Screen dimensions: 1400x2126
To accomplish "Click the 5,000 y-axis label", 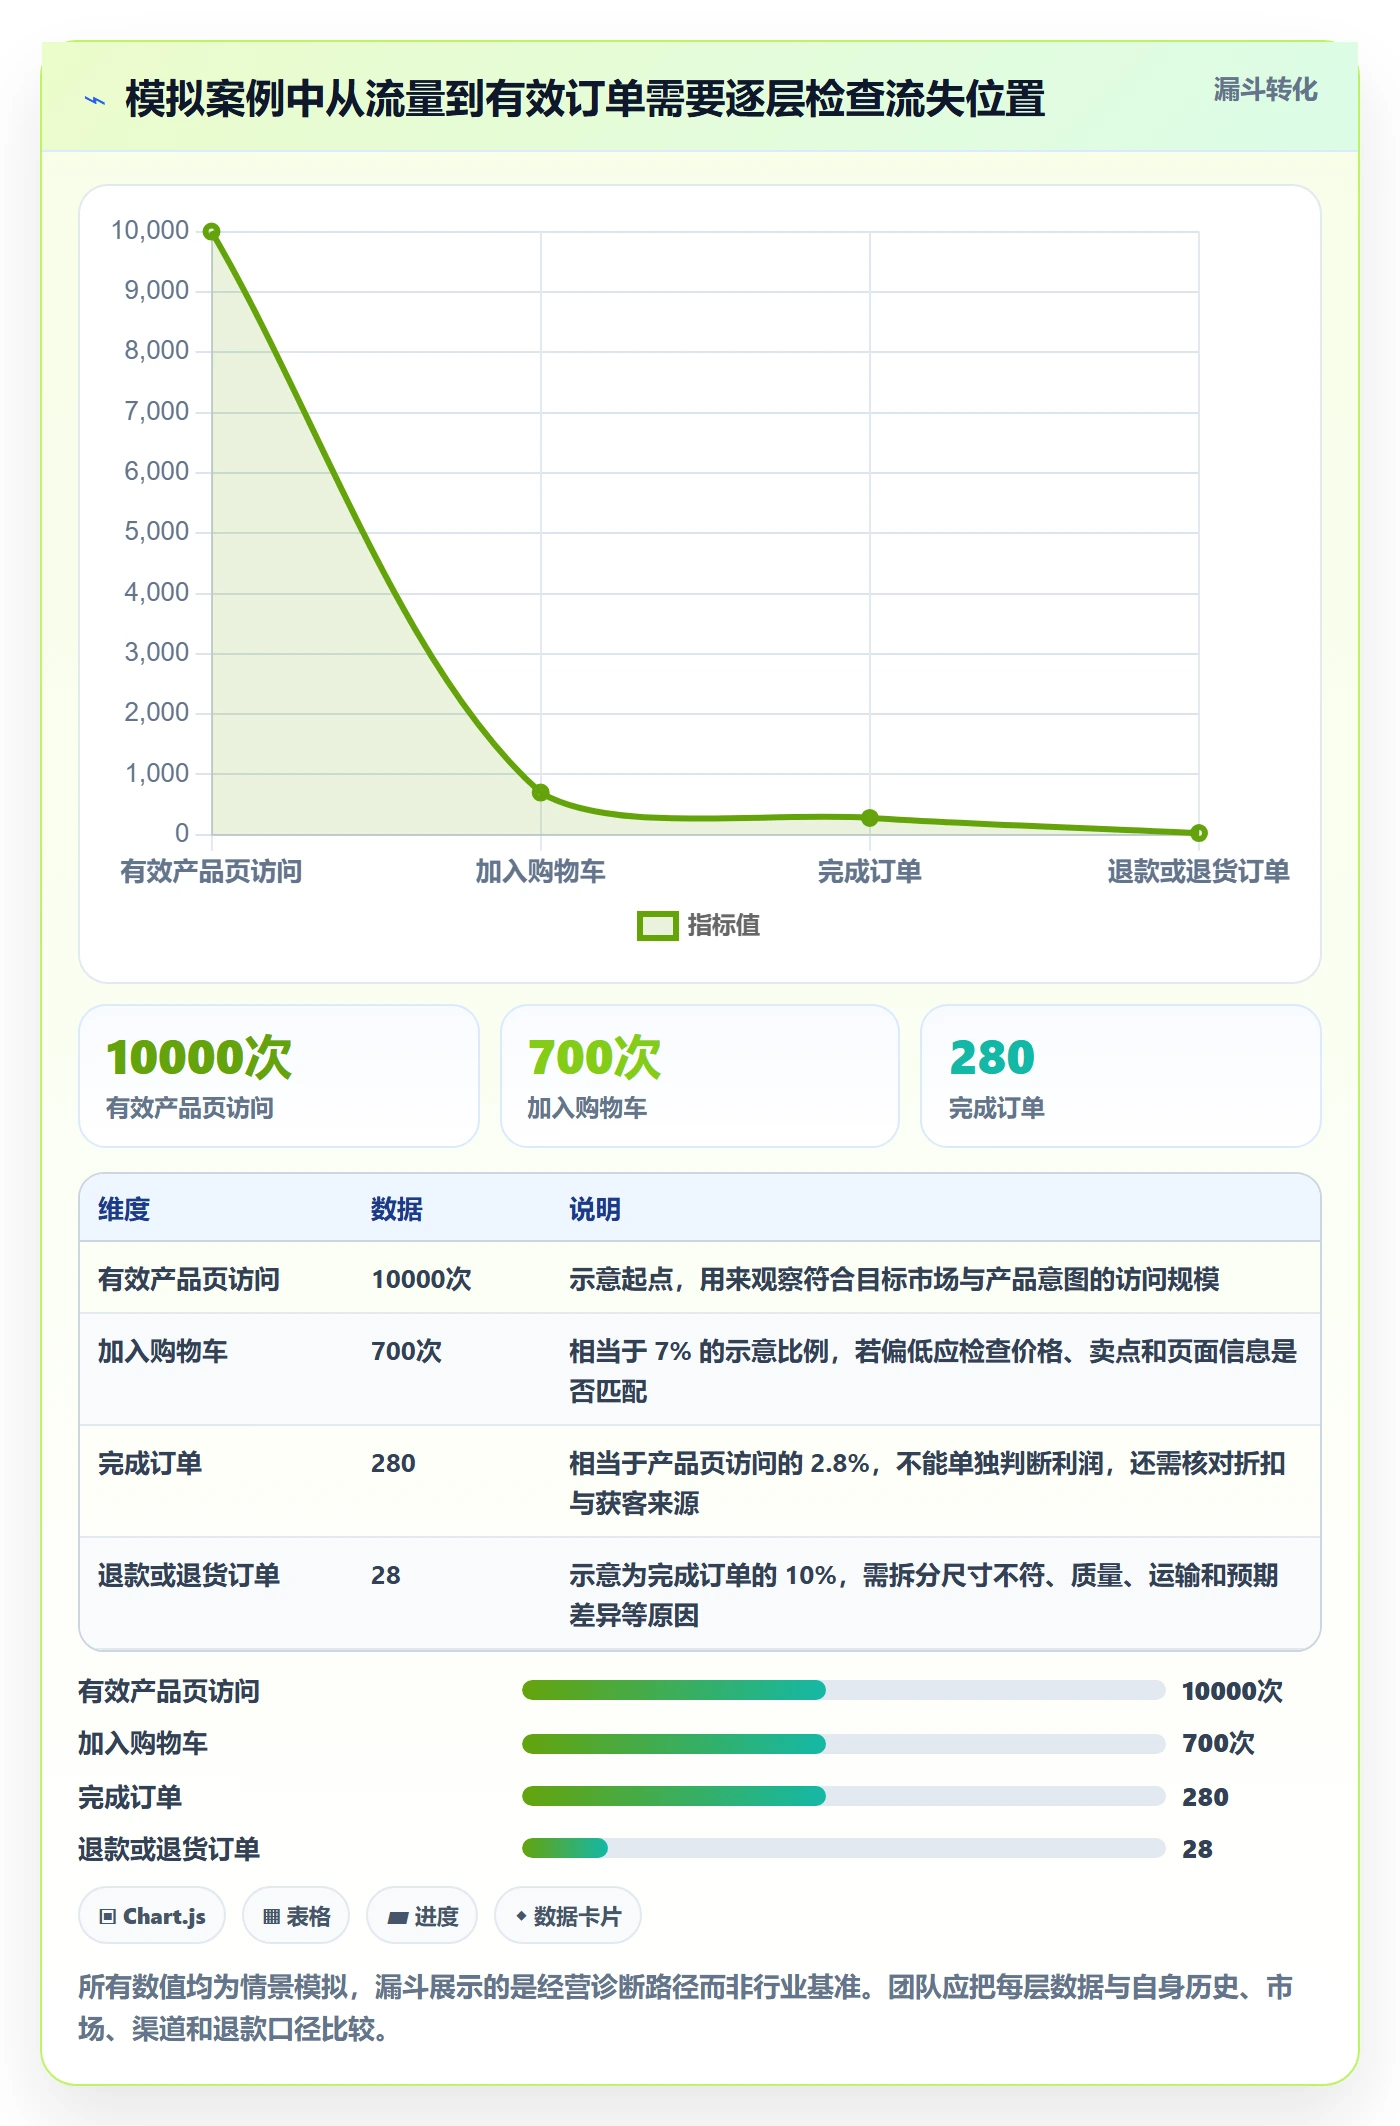I will 157,531.
